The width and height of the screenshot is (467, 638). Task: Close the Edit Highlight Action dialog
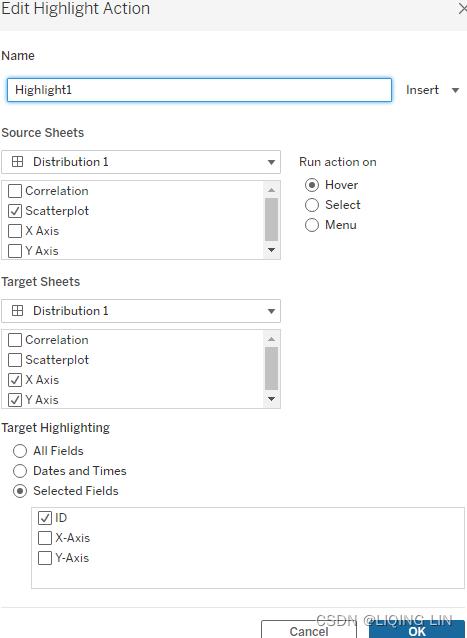(x=463, y=9)
